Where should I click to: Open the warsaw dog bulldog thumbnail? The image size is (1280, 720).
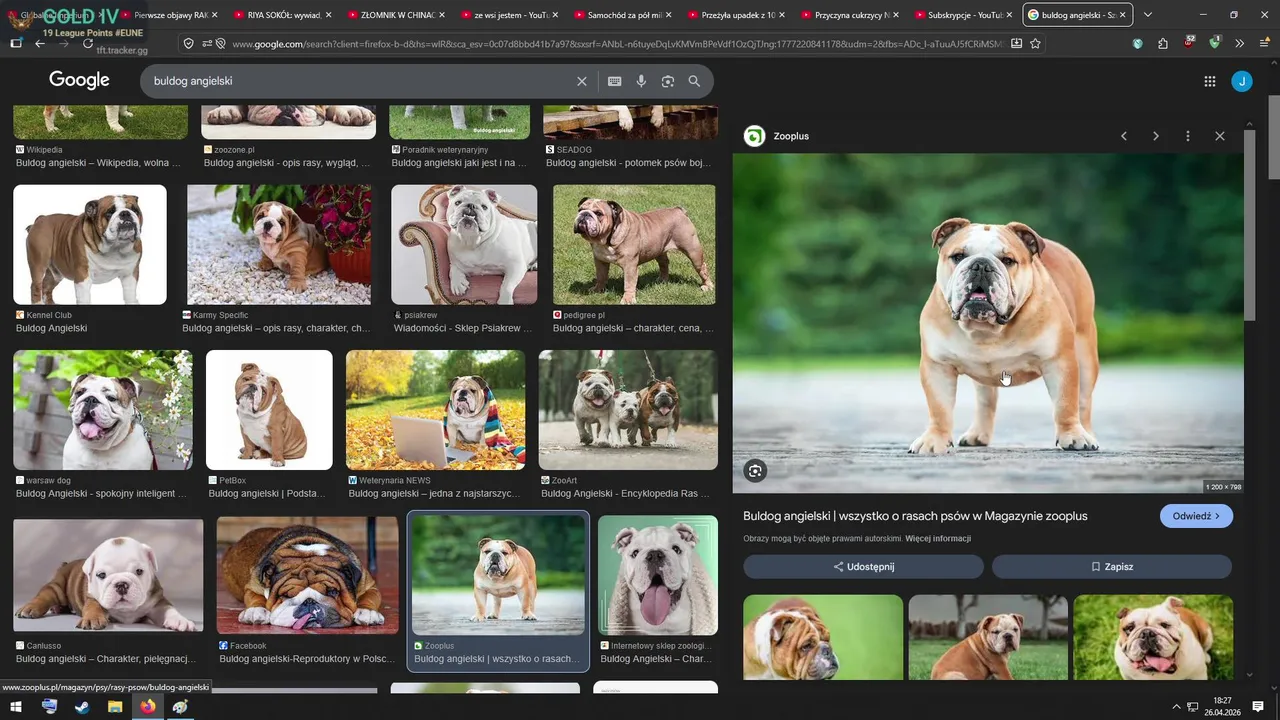103,410
